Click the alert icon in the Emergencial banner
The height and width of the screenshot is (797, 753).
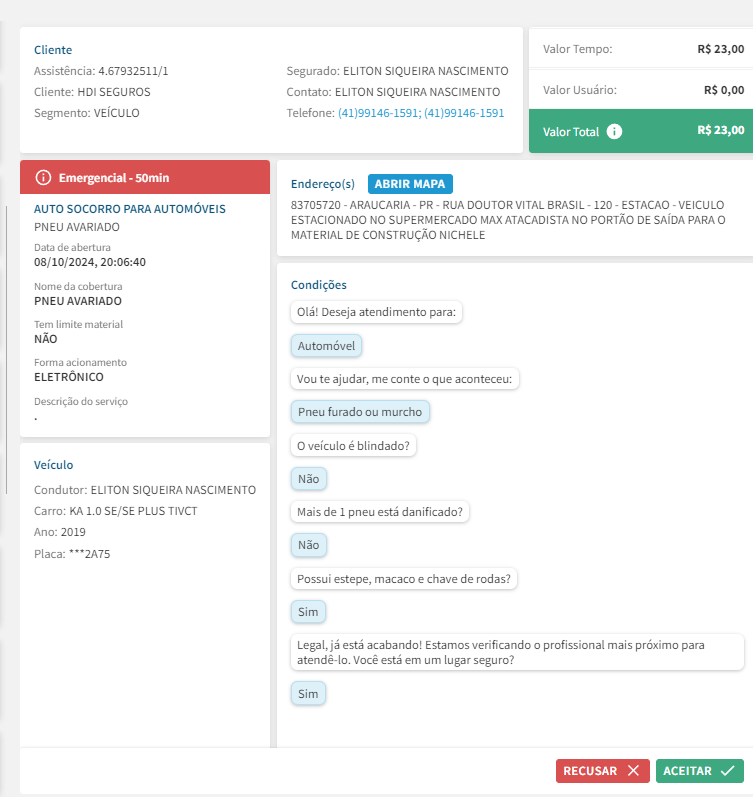coord(43,177)
